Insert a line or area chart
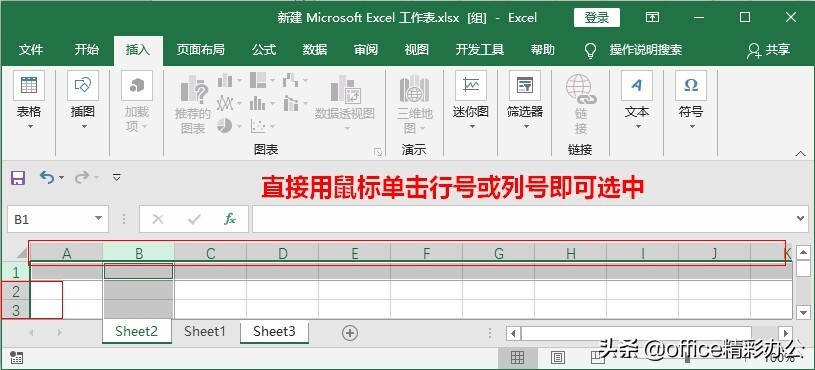 coord(225,103)
